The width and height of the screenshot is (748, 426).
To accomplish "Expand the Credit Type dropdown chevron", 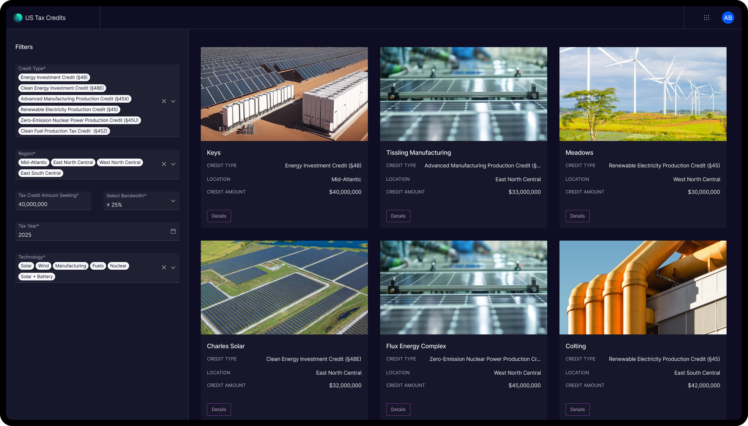I will (x=173, y=101).
